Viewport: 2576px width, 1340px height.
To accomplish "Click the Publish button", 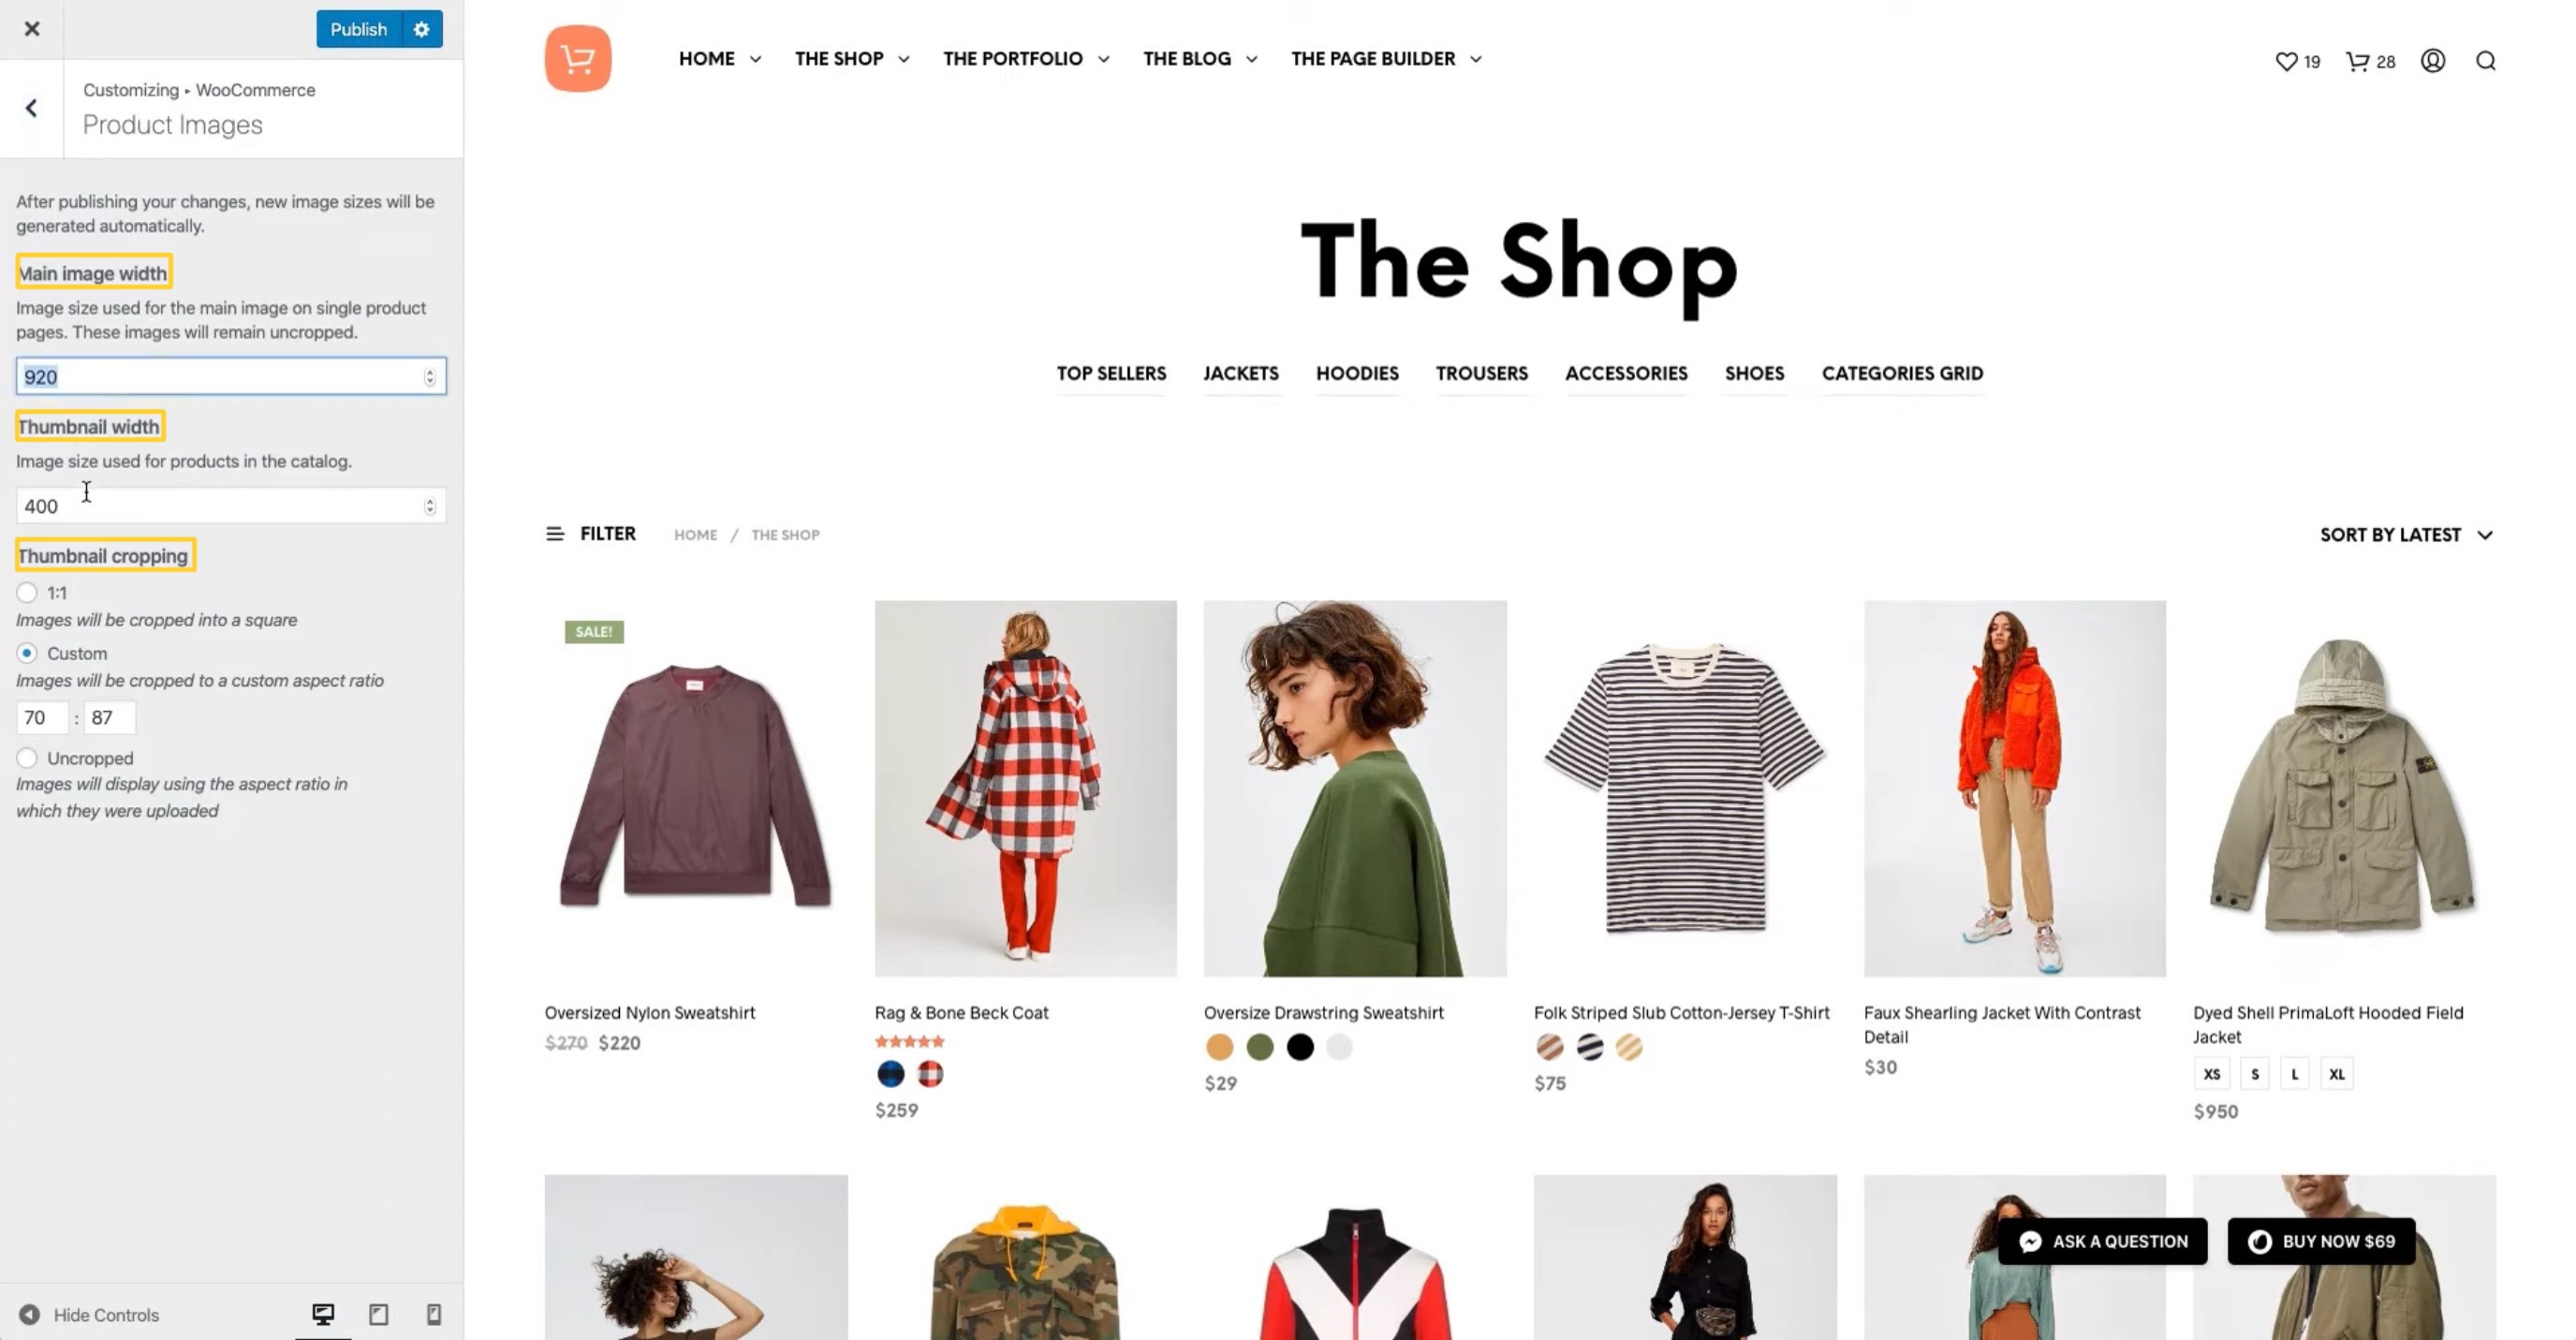I will (x=358, y=29).
